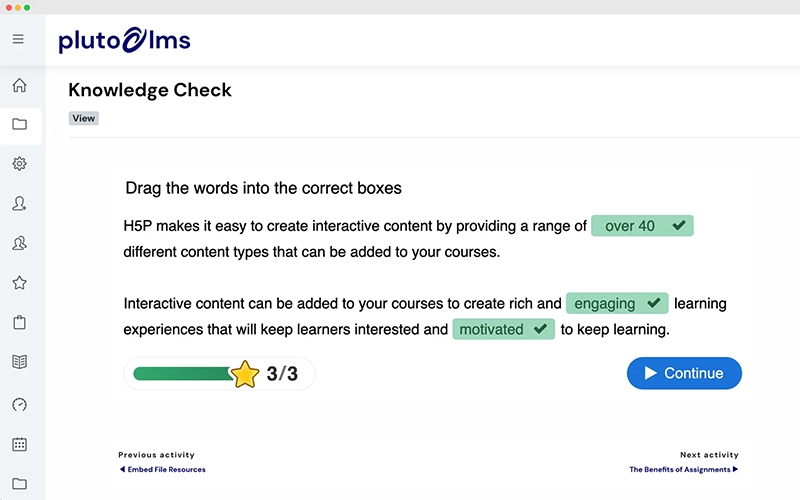
Task: Click the 'over 40' answer box
Action: pyautogui.click(x=642, y=226)
